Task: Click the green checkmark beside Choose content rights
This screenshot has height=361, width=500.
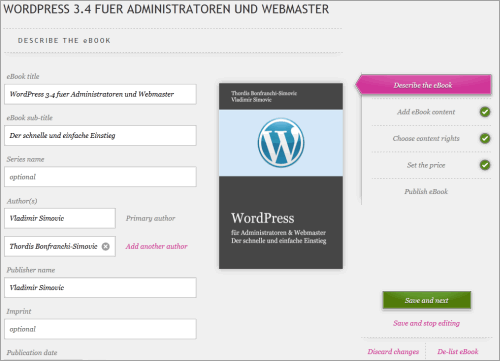Action: pyautogui.click(x=485, y=138)
